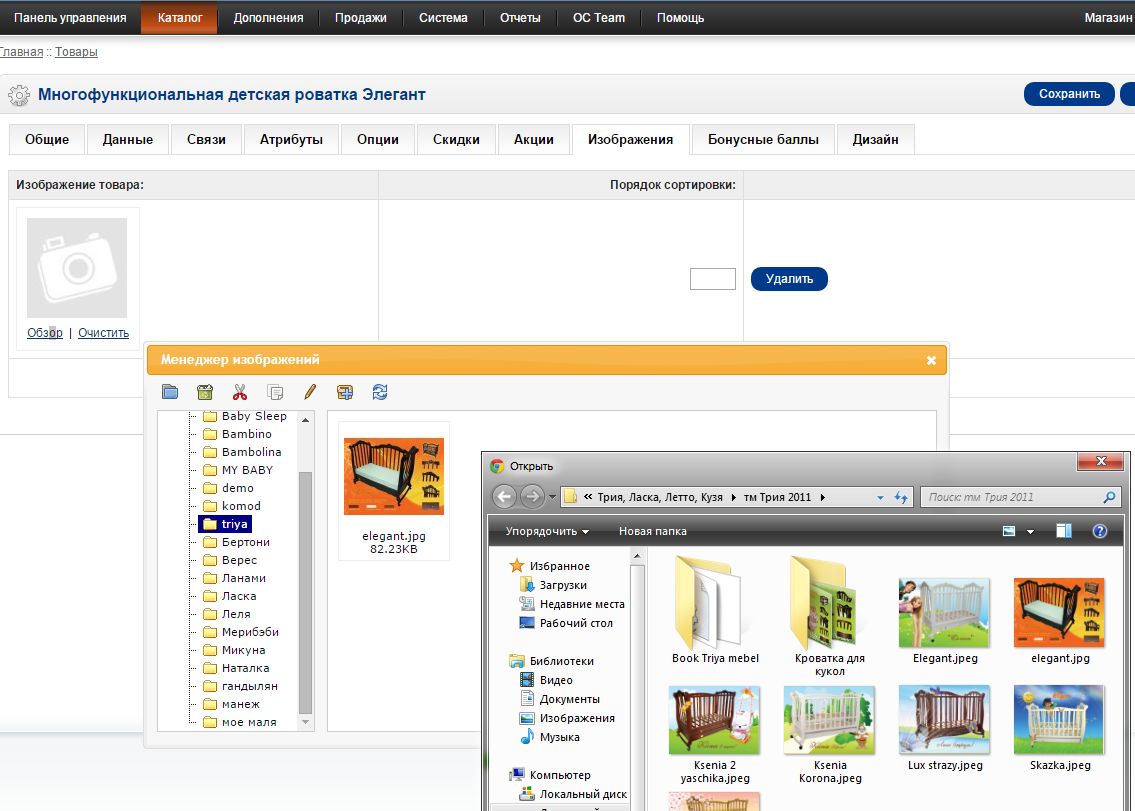This screenshot has width=1135, height=811.
Task: Open help in the file dialog toolbar
Action: pyautogui.click(x=1099, y=531)
